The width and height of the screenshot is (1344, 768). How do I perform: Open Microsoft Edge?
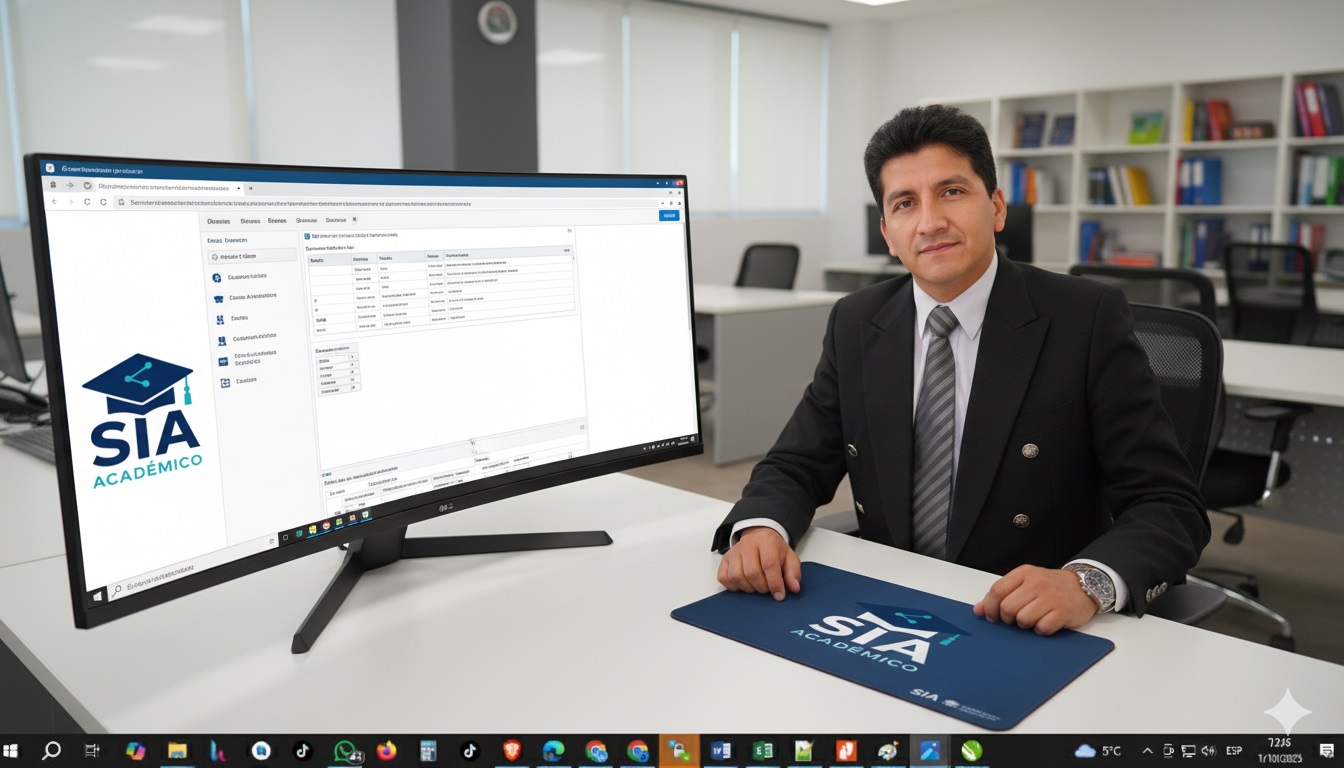pyautogui.click(x=553, y=750)
